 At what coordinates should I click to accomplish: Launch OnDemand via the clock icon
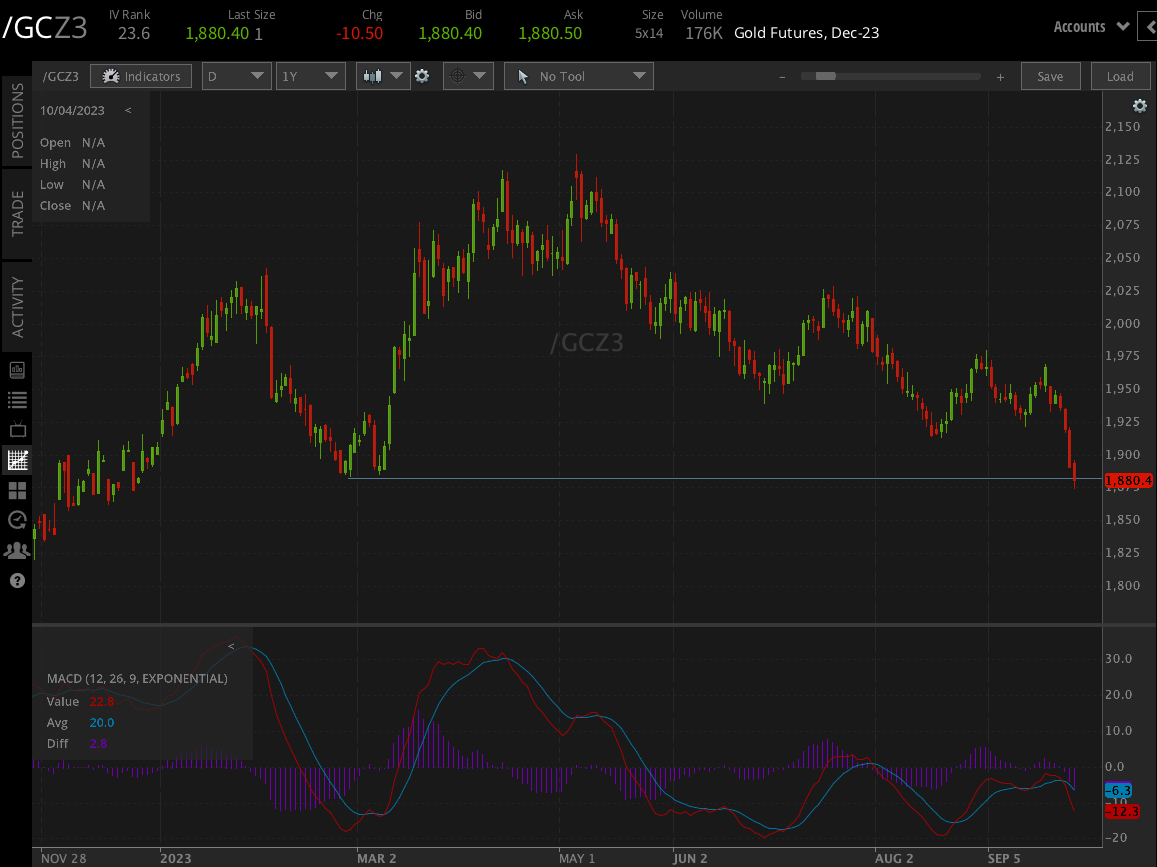click(x=15, y=520)
